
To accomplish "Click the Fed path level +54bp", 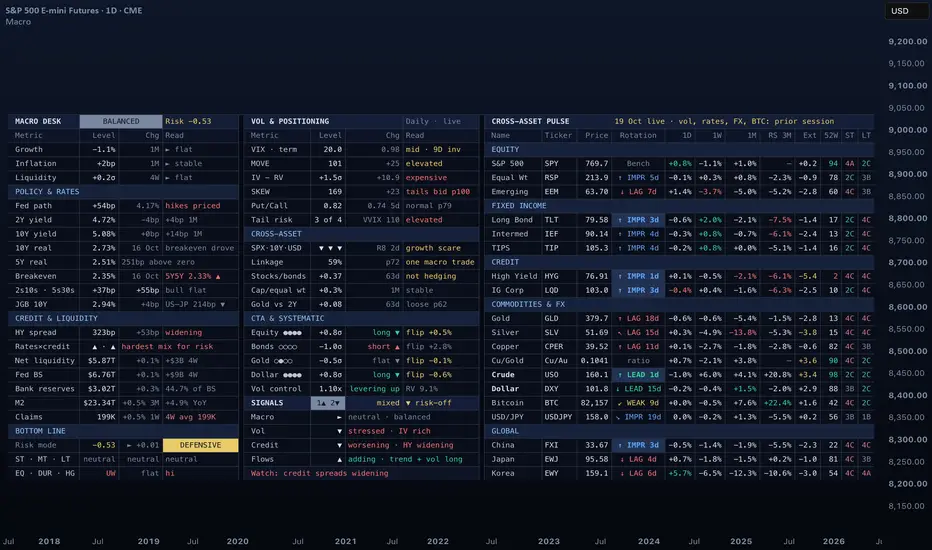I will (104, 206).
